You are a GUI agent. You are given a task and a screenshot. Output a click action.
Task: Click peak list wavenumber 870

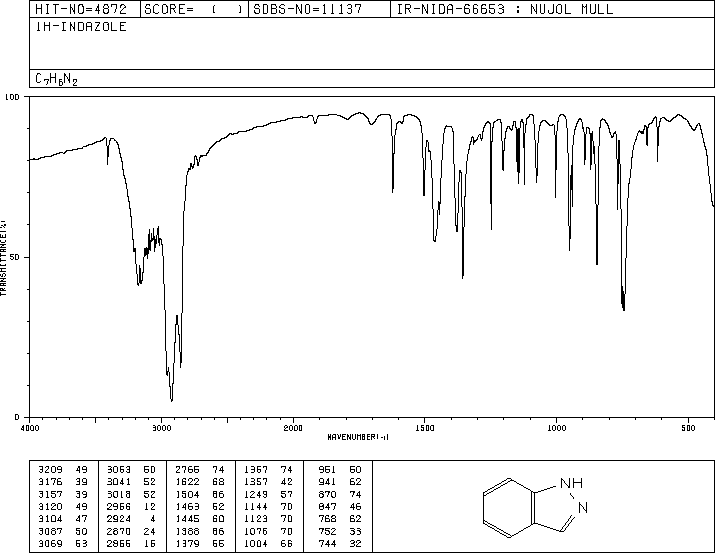(327, 494)
